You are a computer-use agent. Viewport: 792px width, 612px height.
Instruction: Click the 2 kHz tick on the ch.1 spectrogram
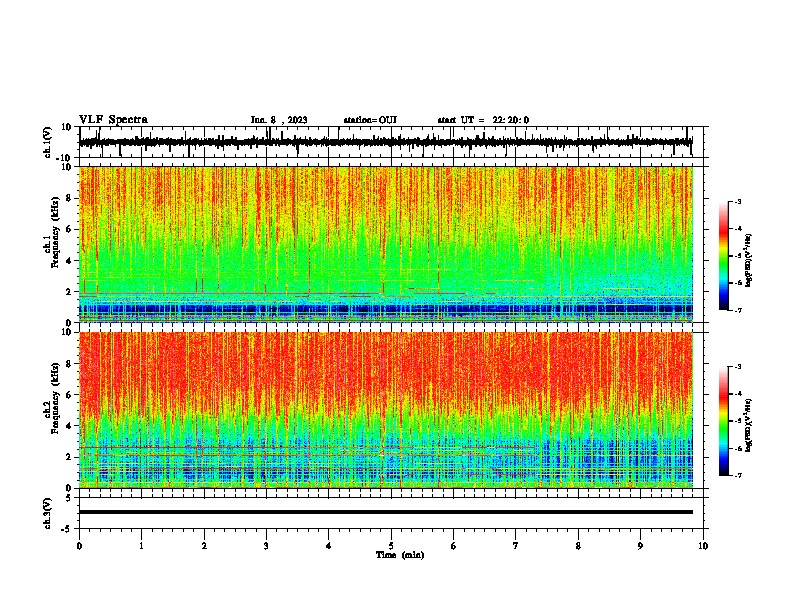(x=69, y=292)
